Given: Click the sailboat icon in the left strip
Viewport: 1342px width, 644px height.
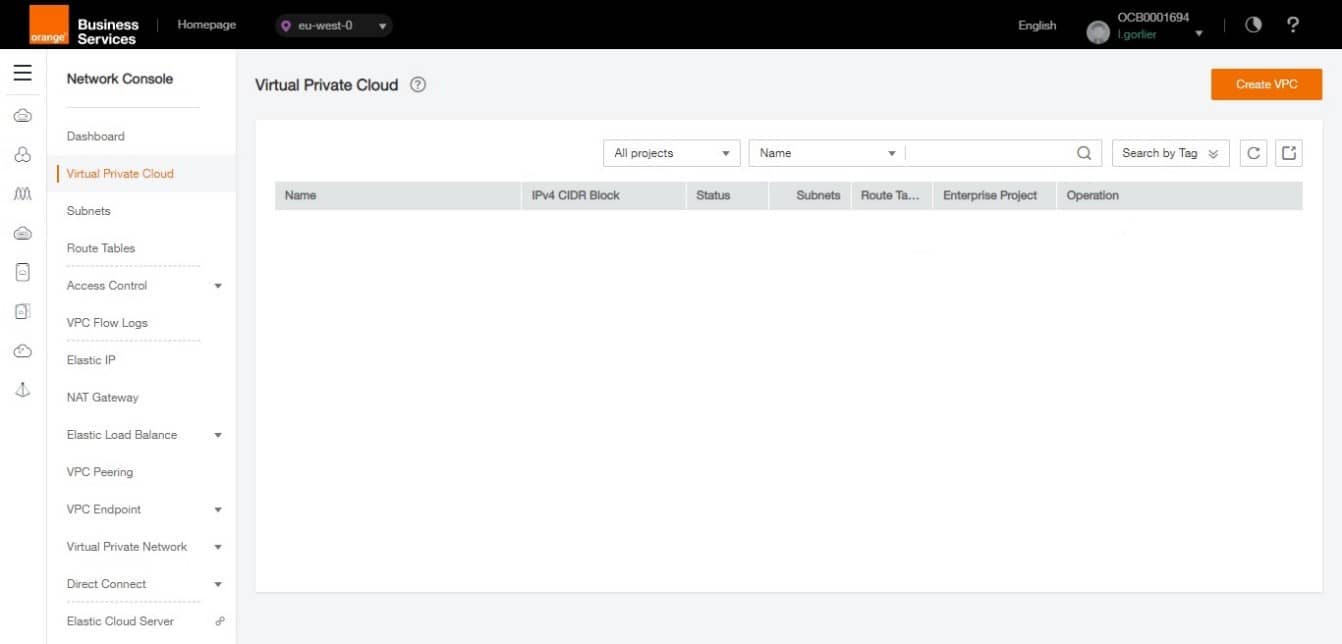Looking at the screenshot, I should point(23,390).
